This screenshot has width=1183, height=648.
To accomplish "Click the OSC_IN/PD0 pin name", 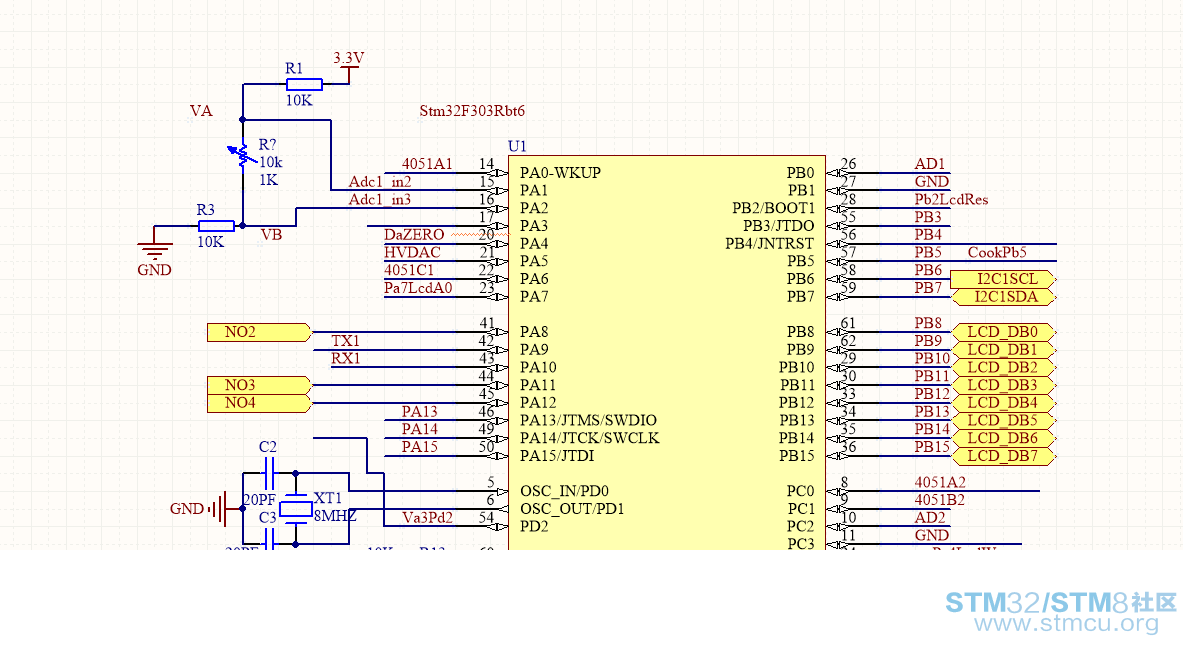I will tap(564, 491).
